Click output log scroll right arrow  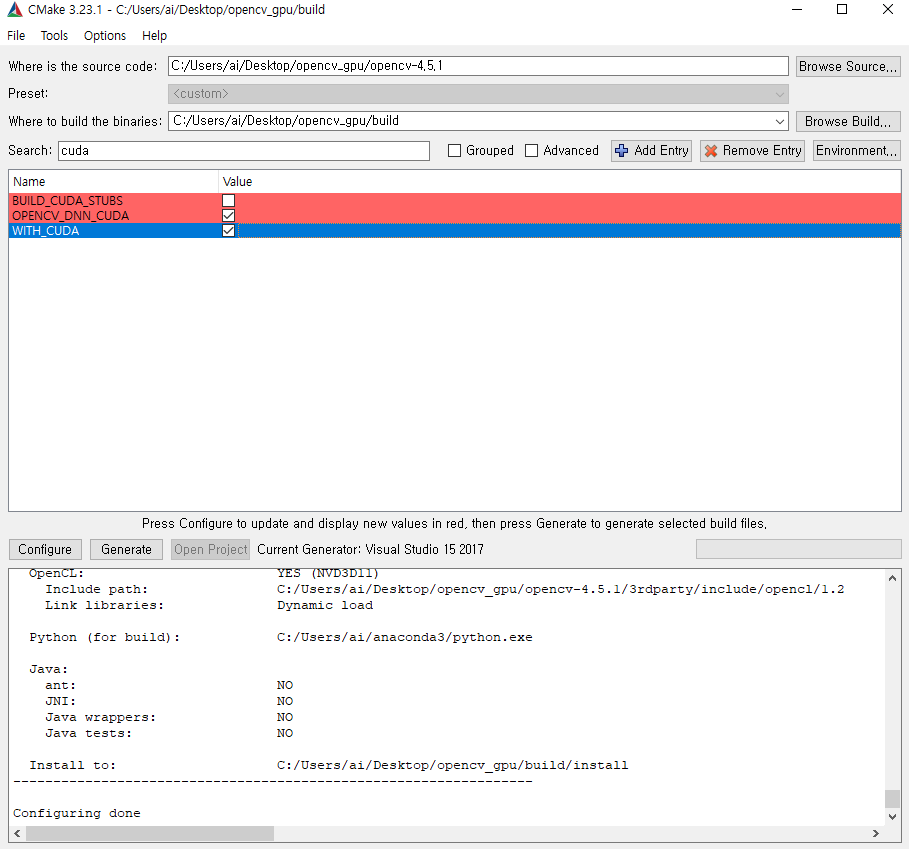(x=875, y=833)
